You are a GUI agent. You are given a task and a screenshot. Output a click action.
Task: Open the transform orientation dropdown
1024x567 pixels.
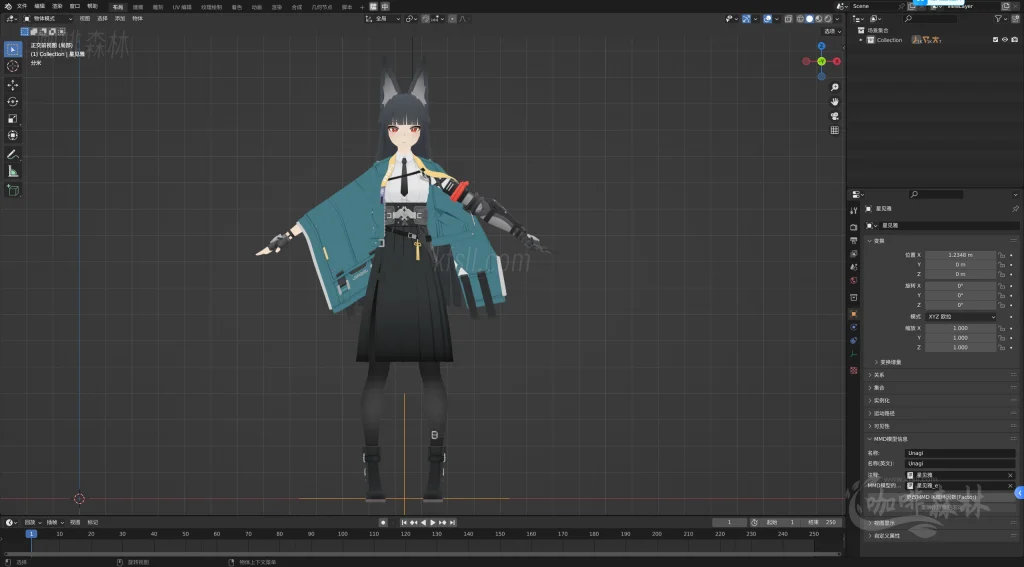pyautogui.click(x=383, y=19)
